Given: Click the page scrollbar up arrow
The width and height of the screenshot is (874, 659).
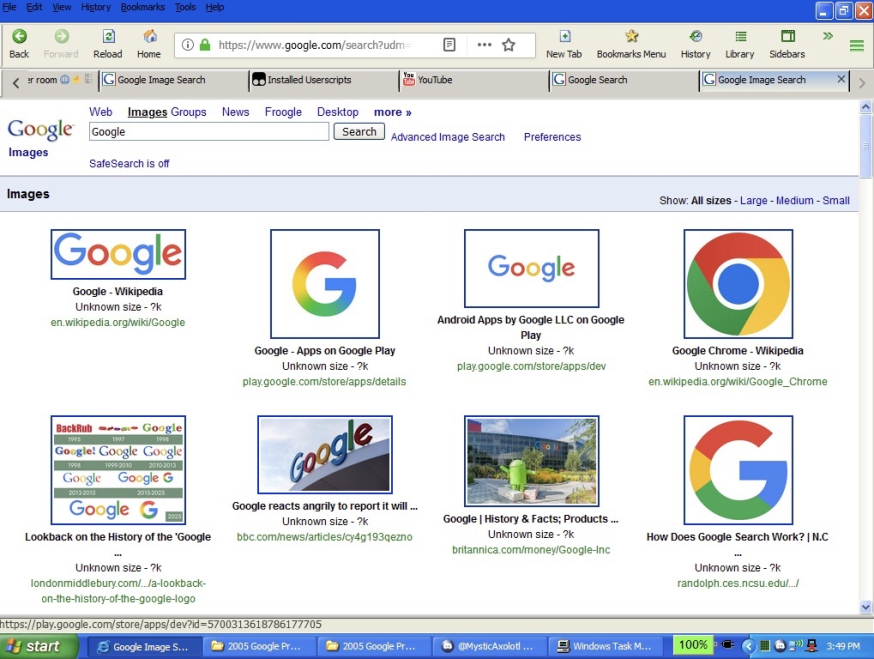Looking at the screenshot, I should pyautogui.click(x=866, y=106).
